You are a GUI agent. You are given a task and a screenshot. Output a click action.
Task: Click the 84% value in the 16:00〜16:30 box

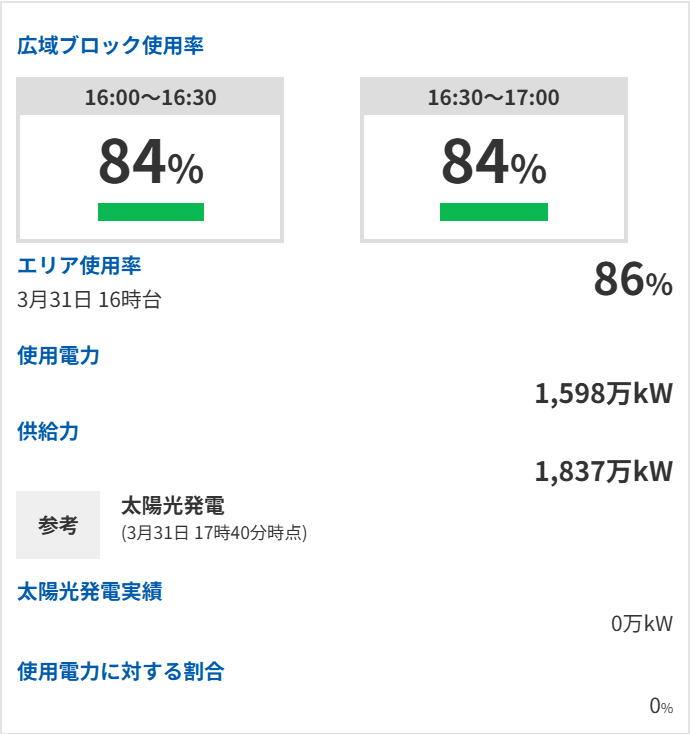151,161
